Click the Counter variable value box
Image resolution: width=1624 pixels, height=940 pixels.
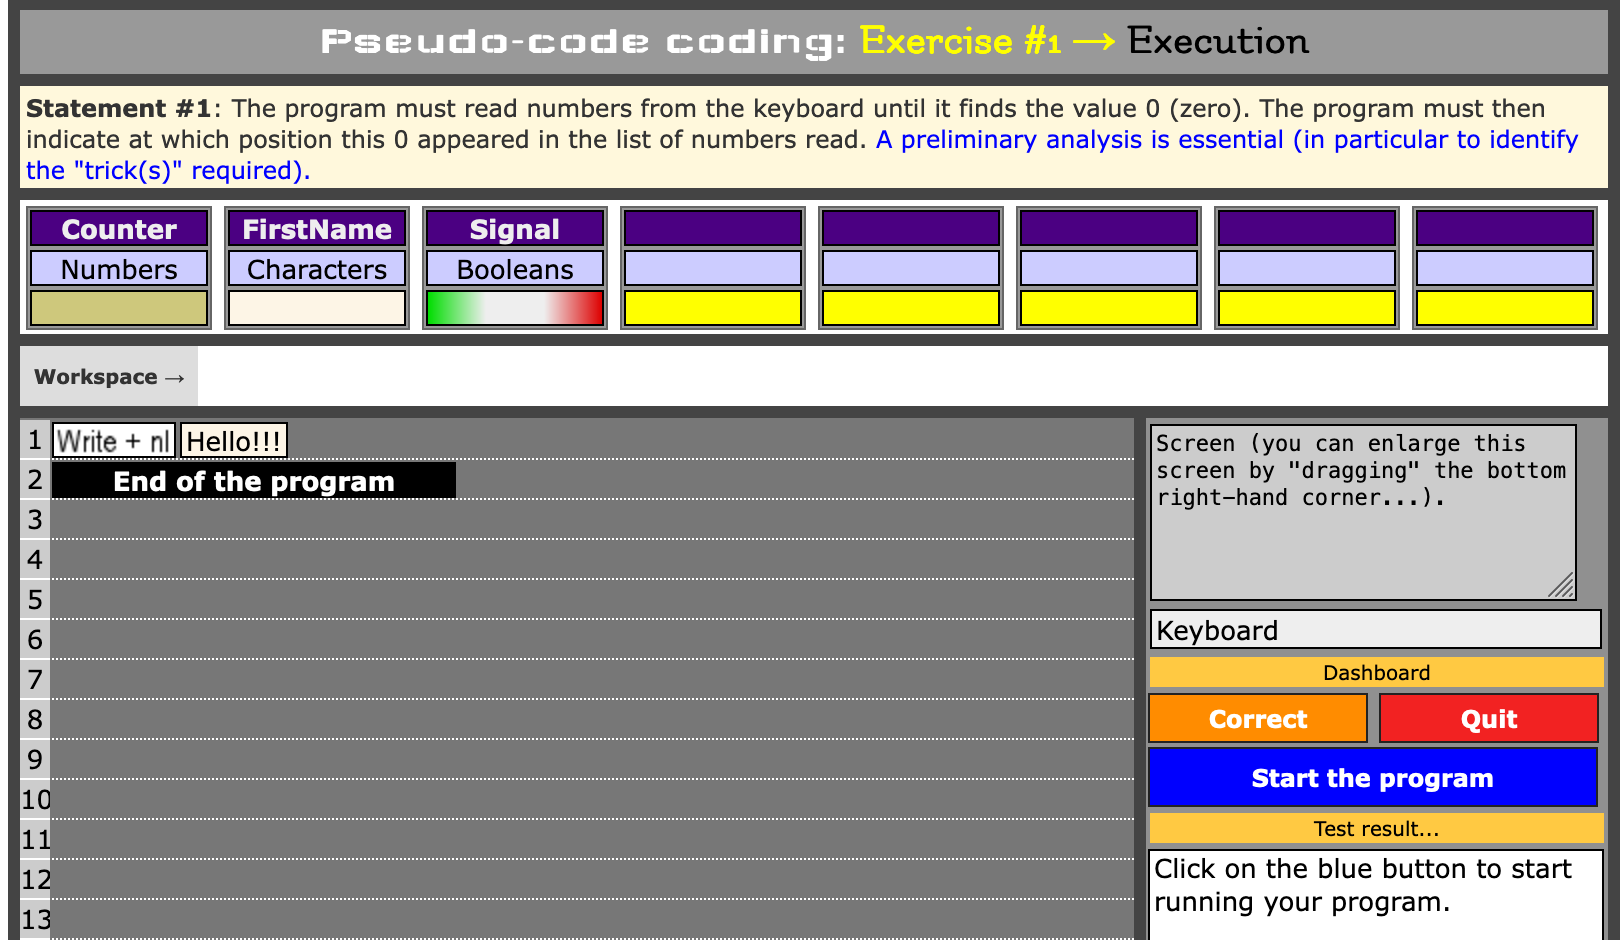(x=119, y=308)
